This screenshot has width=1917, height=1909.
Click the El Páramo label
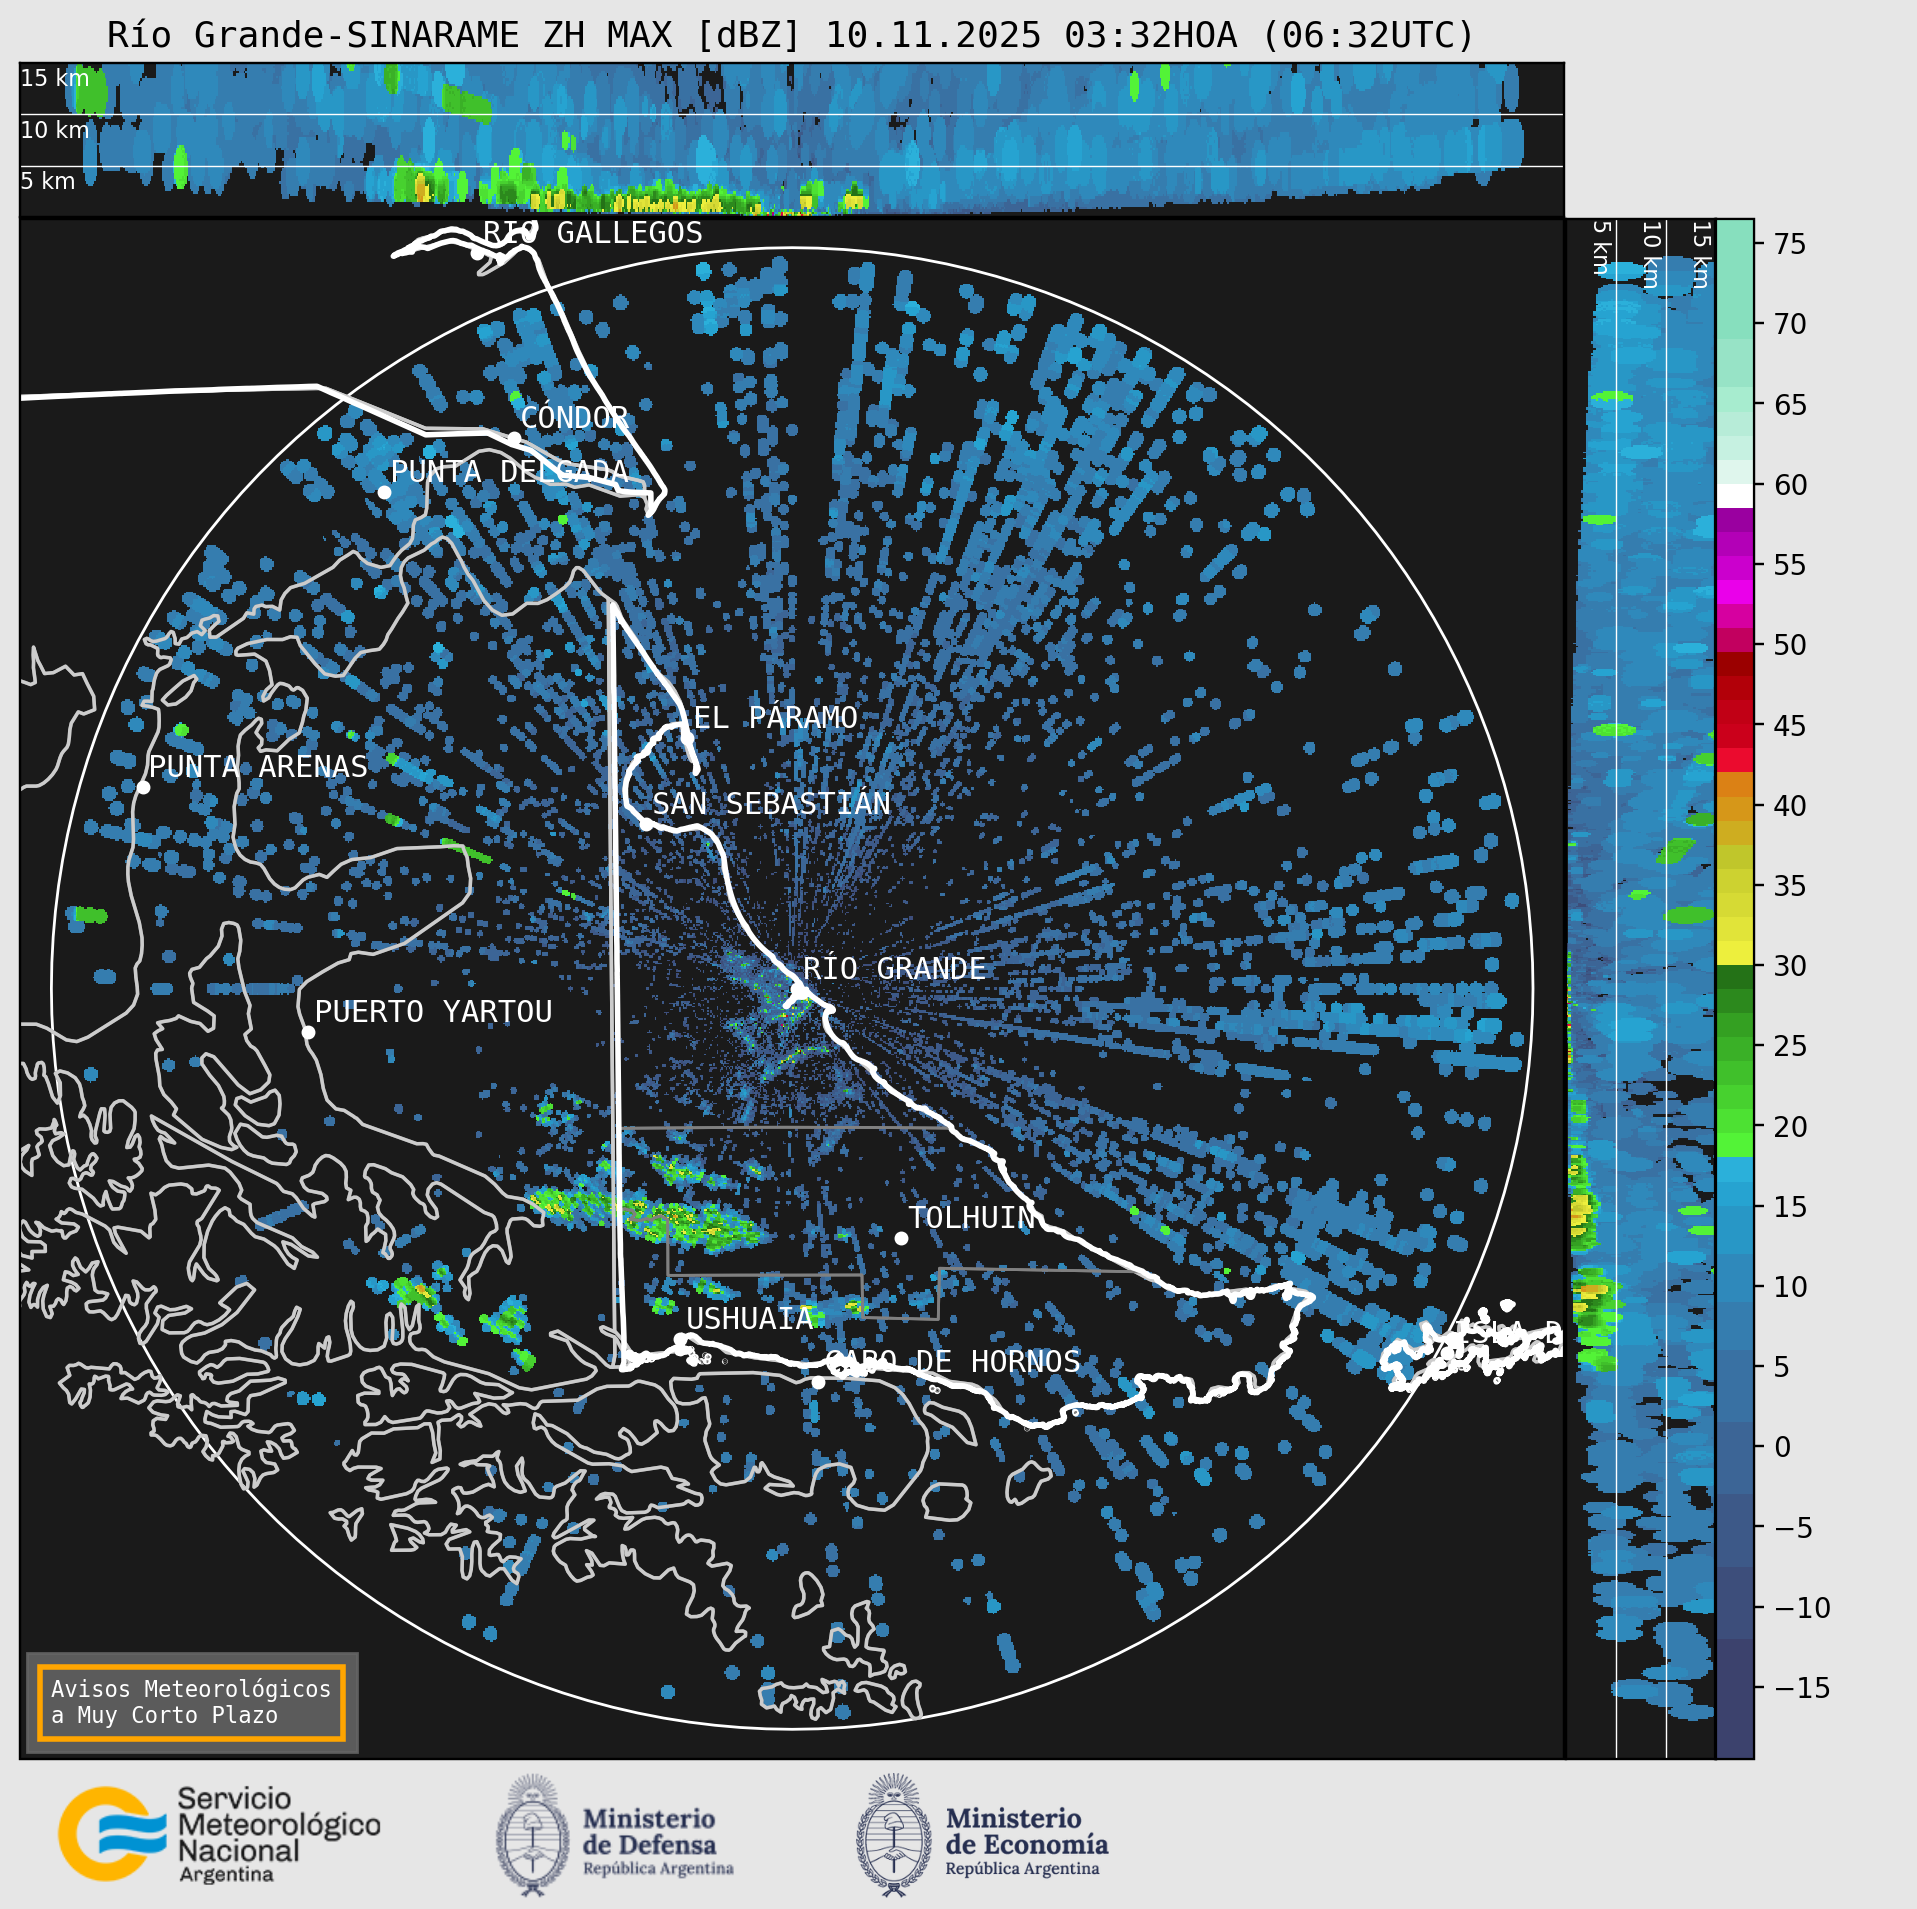tap(775, 717)
